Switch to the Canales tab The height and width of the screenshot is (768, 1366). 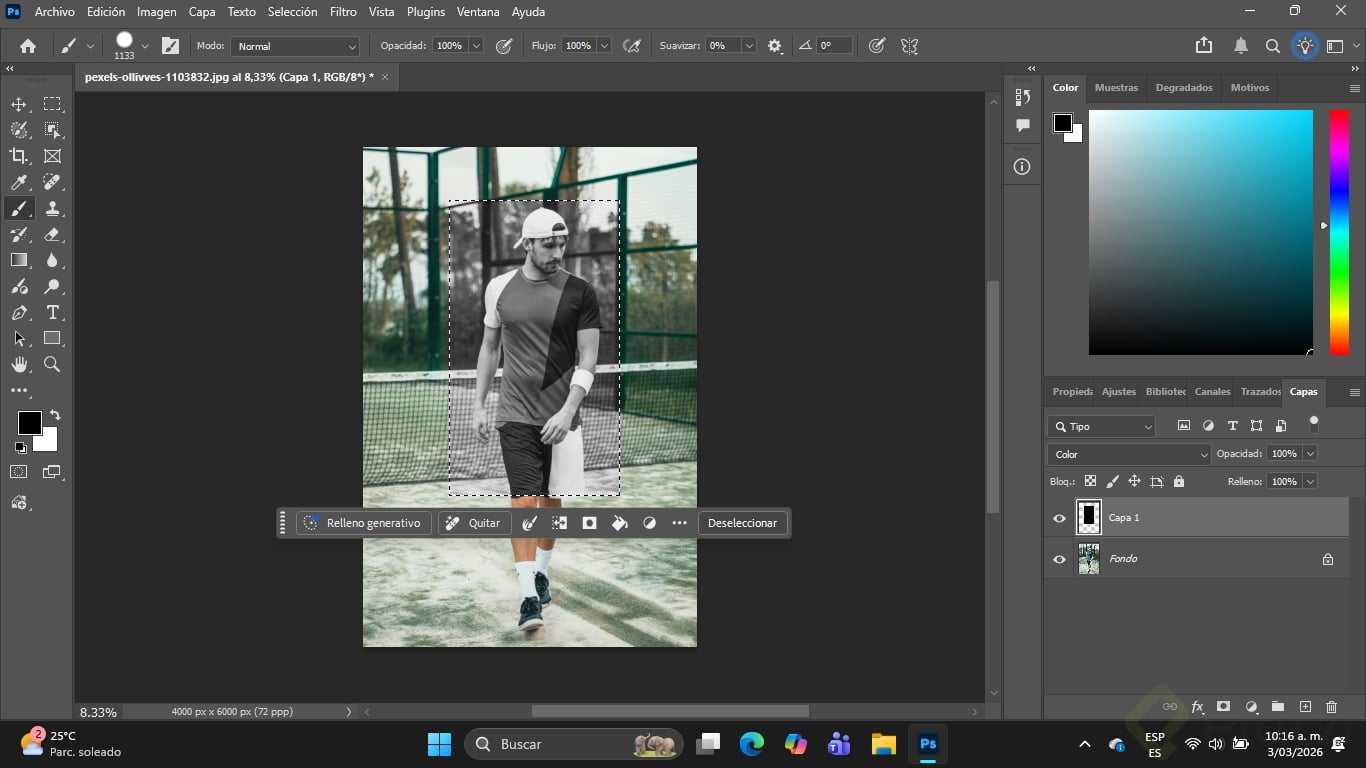(x=1212, y=392)
